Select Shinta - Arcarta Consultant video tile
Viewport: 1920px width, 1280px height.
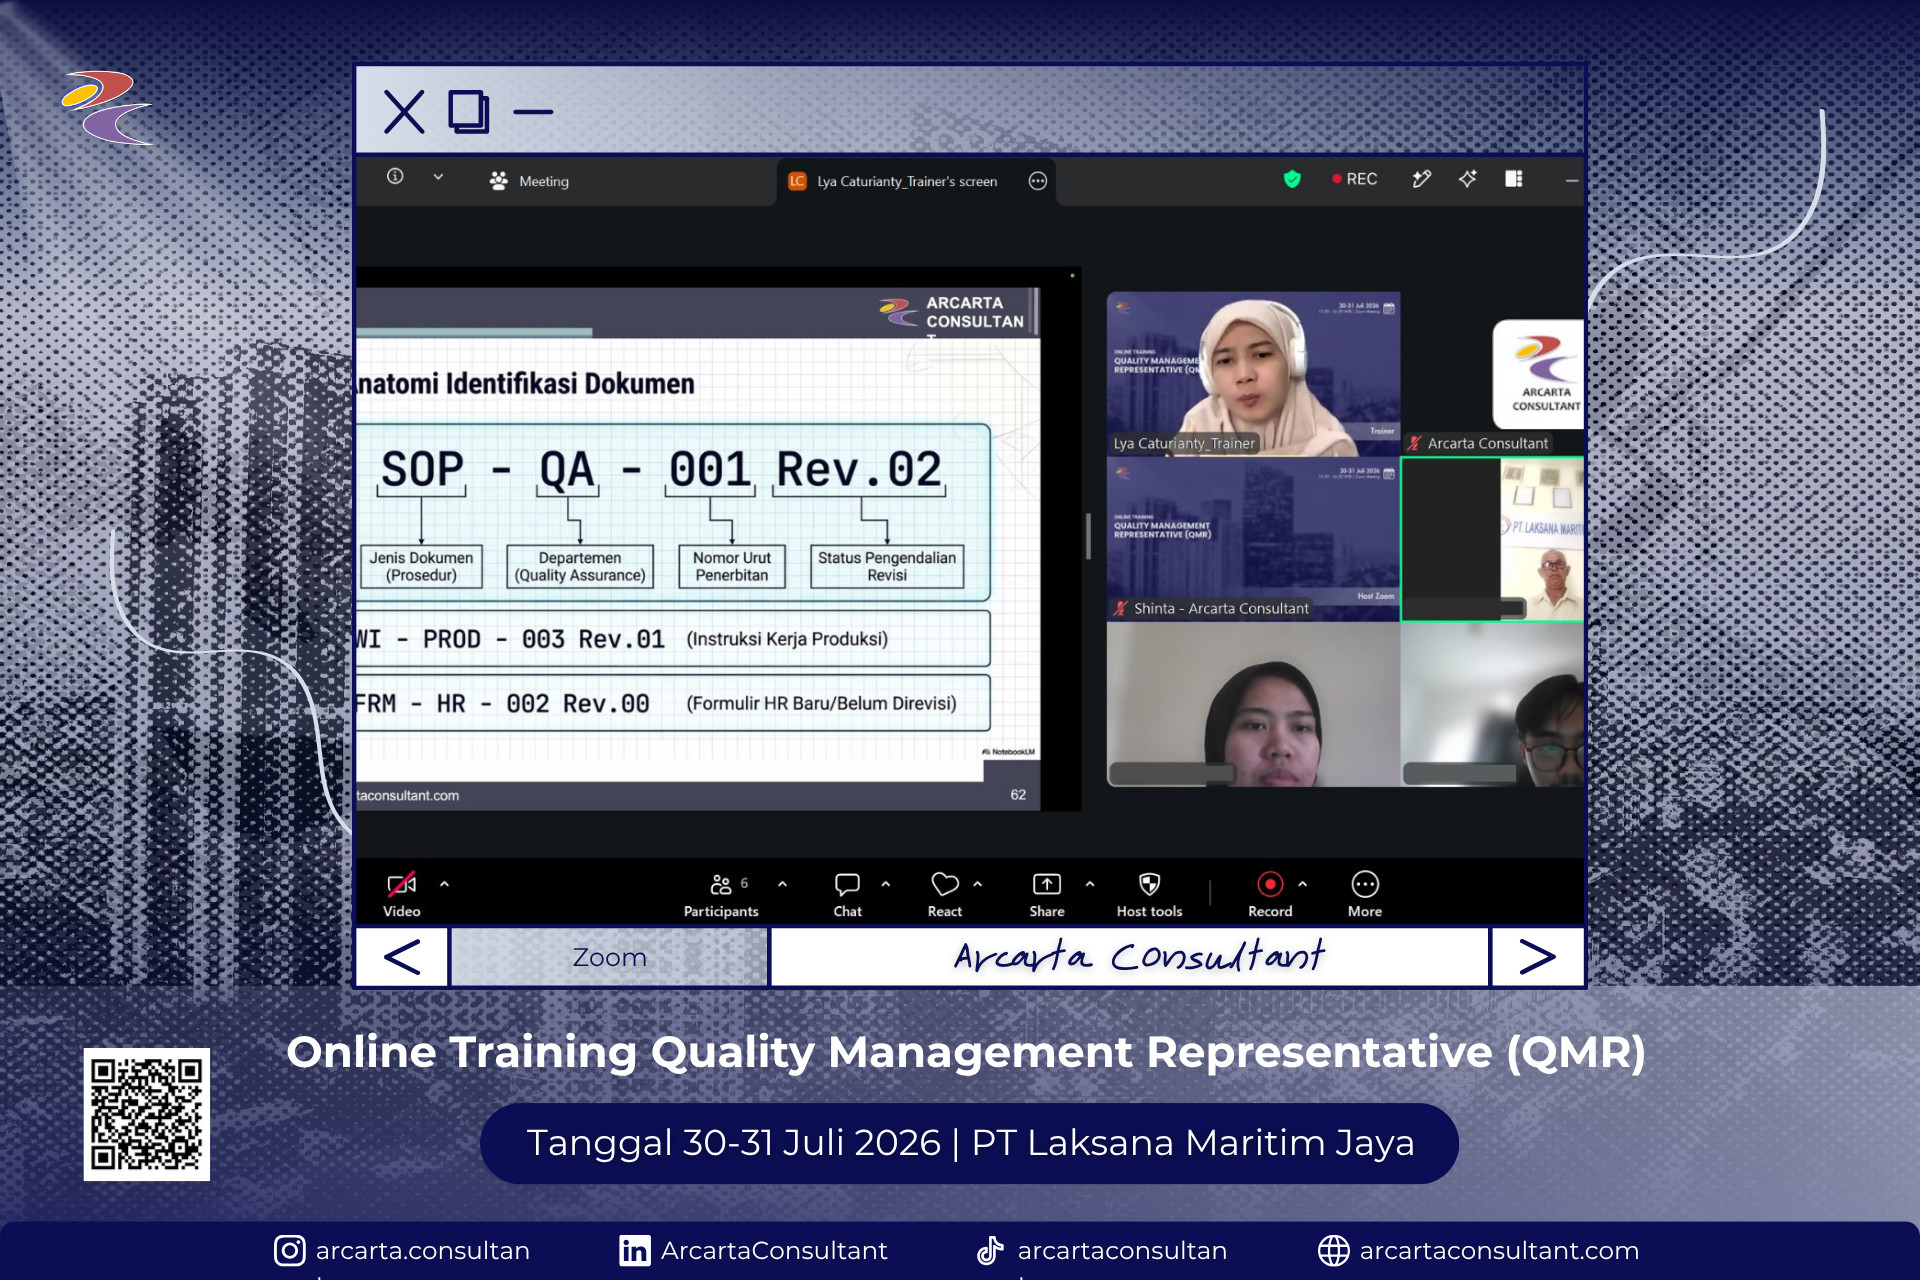pos(1253,539)
